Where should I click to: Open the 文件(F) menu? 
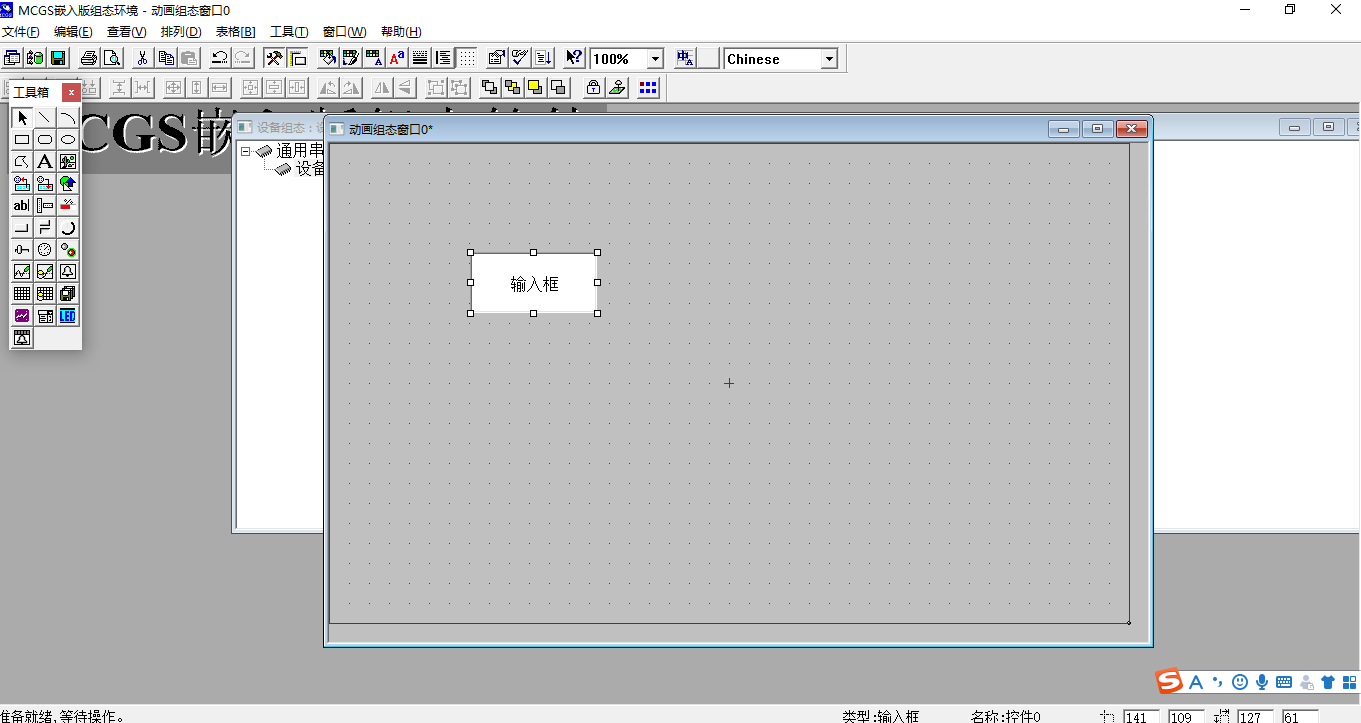[21, 32]
